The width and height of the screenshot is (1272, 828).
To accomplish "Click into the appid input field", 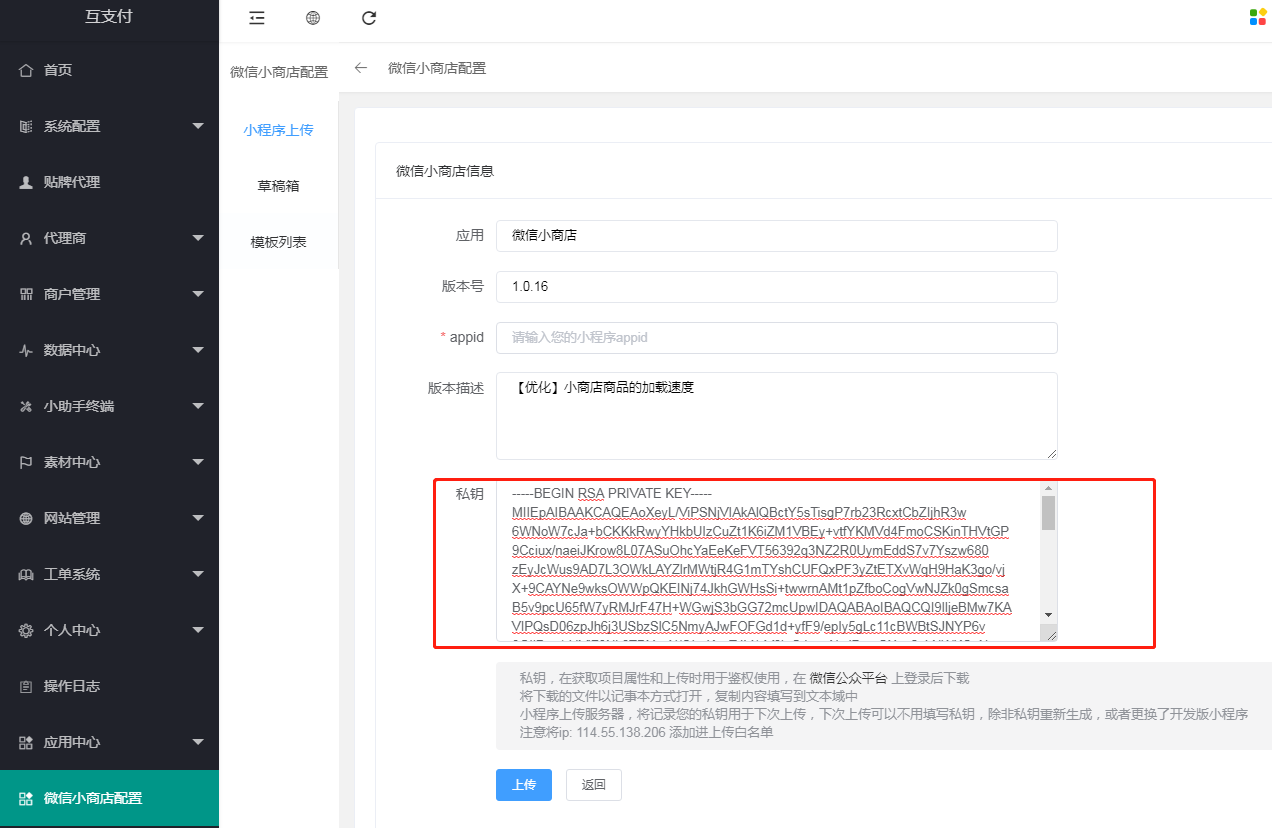I will tap(777, 338).
